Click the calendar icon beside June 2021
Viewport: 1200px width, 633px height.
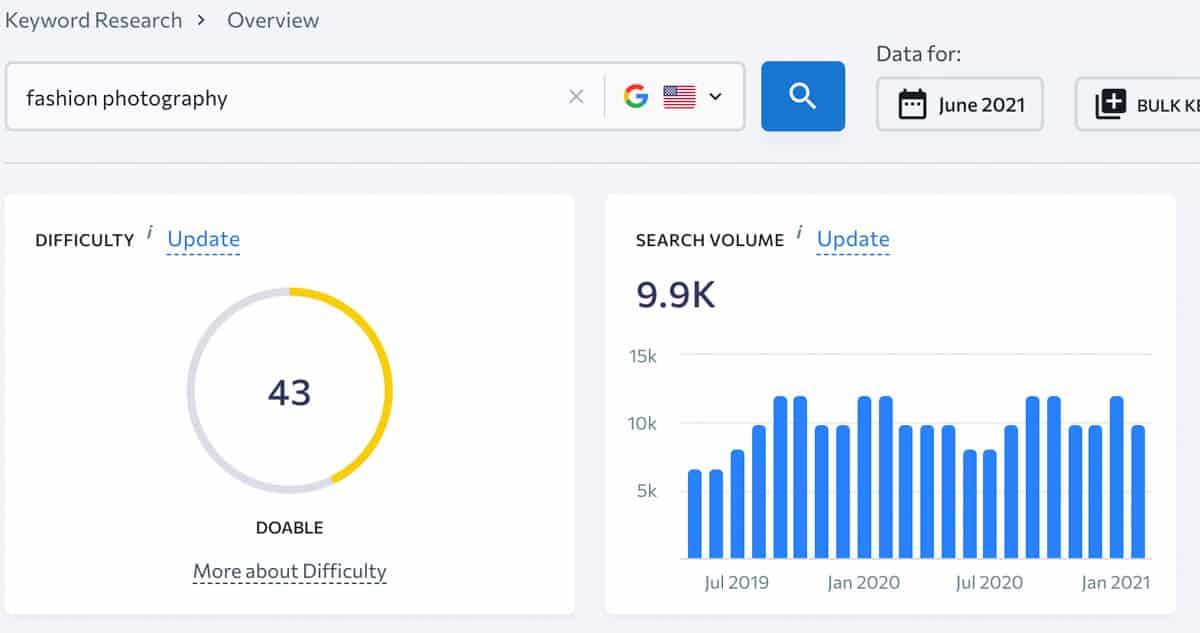tap(912, 104)
